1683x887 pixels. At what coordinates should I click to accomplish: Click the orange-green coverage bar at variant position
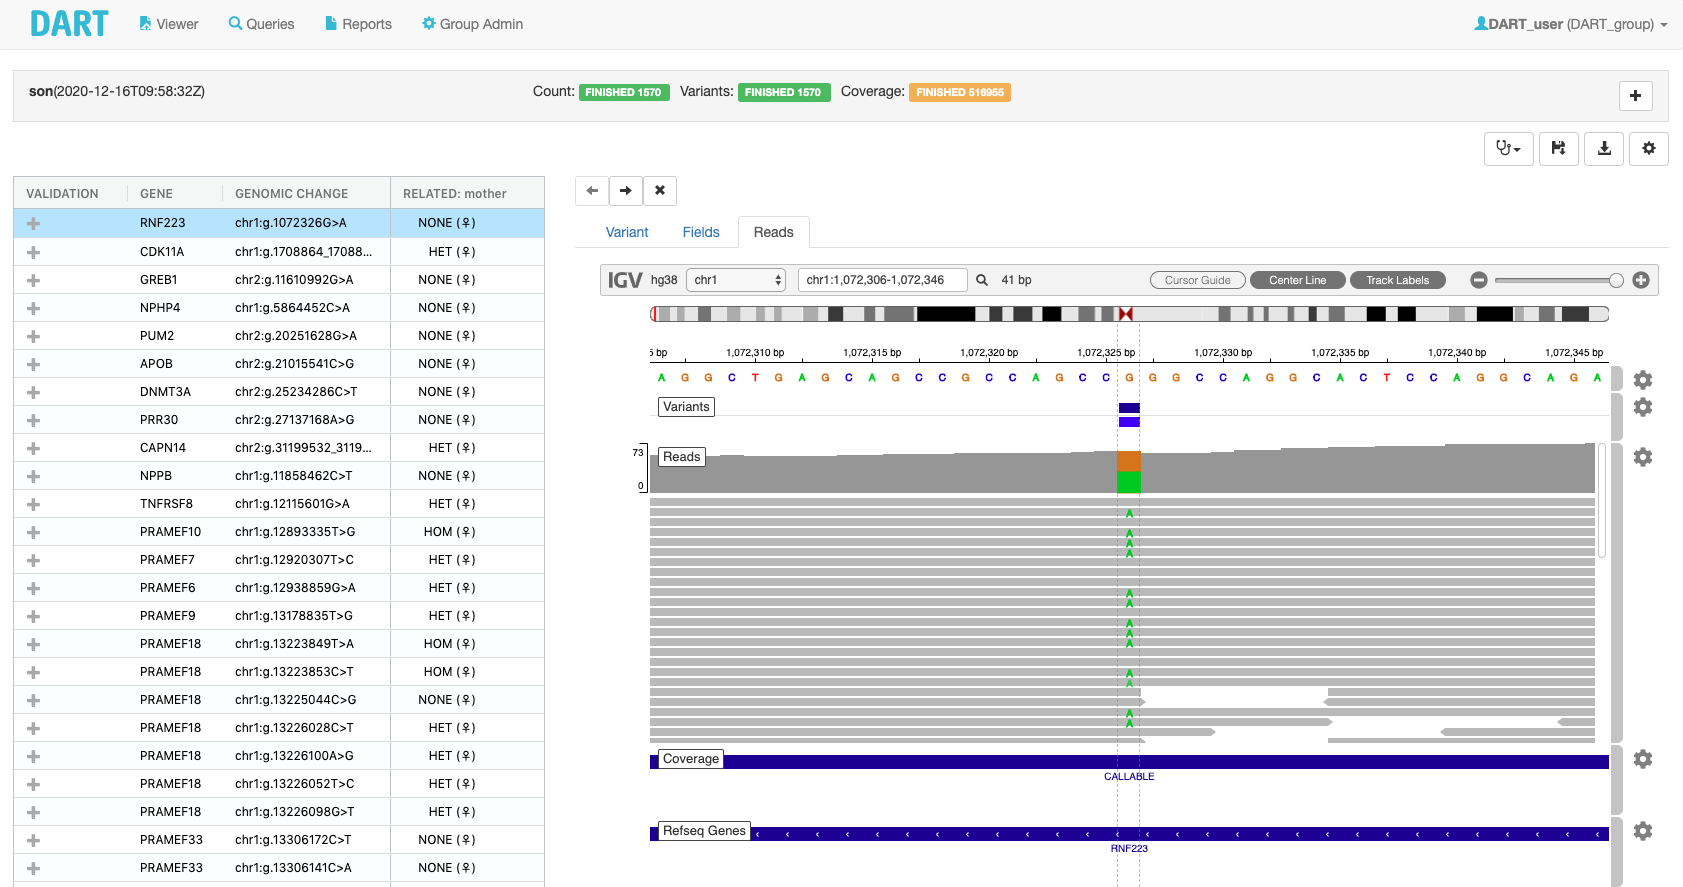(1129, 472)
